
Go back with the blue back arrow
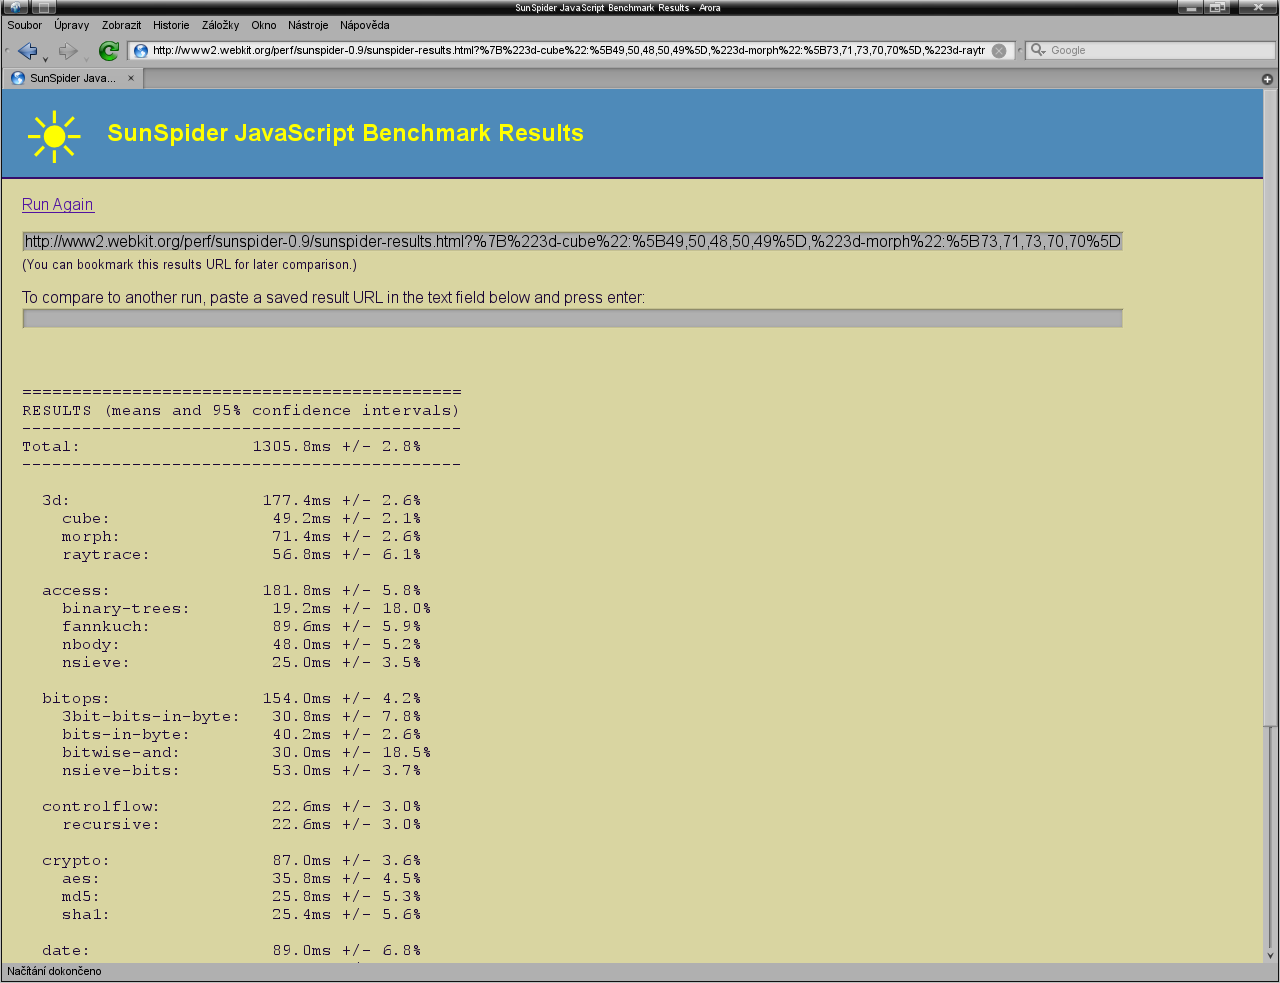27,51
